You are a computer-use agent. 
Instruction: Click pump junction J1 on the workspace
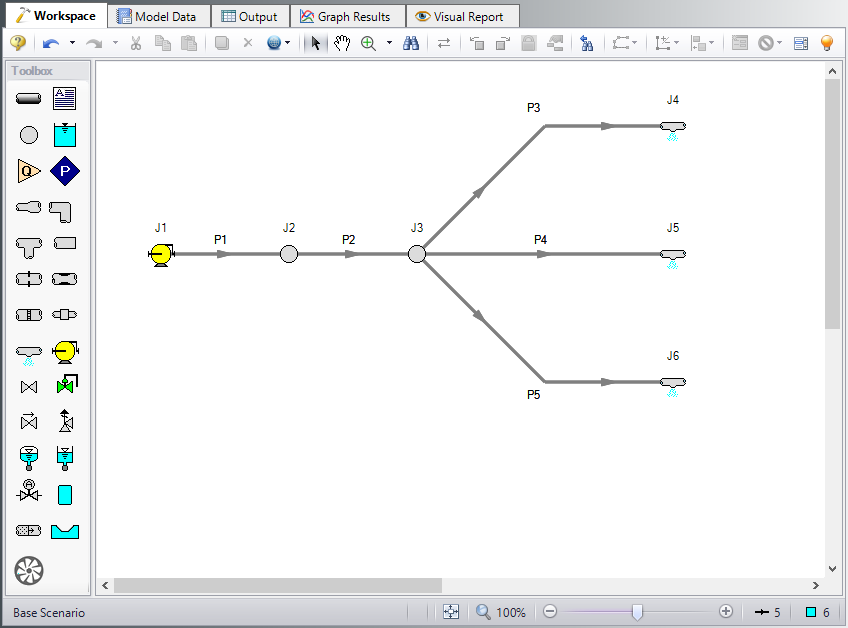(160, 254)
